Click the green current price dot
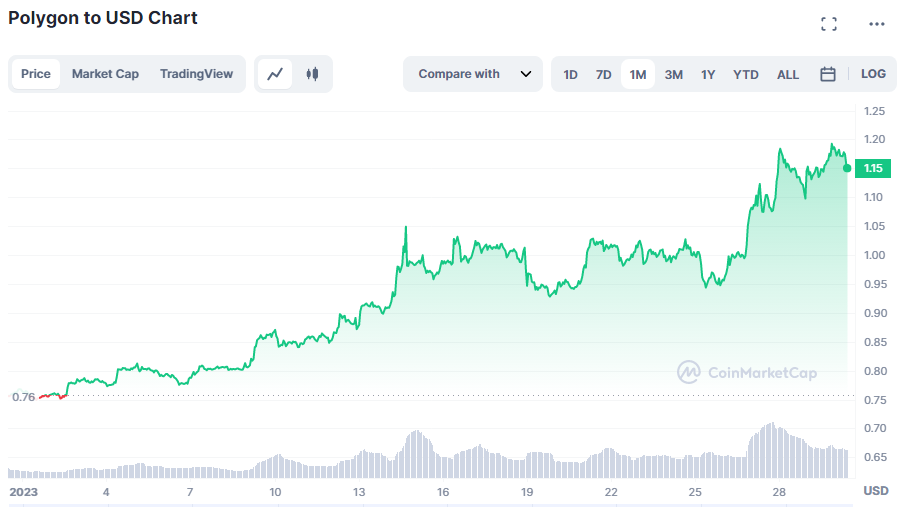The height and width of the screenshot is (507, 902). [847, 168]
